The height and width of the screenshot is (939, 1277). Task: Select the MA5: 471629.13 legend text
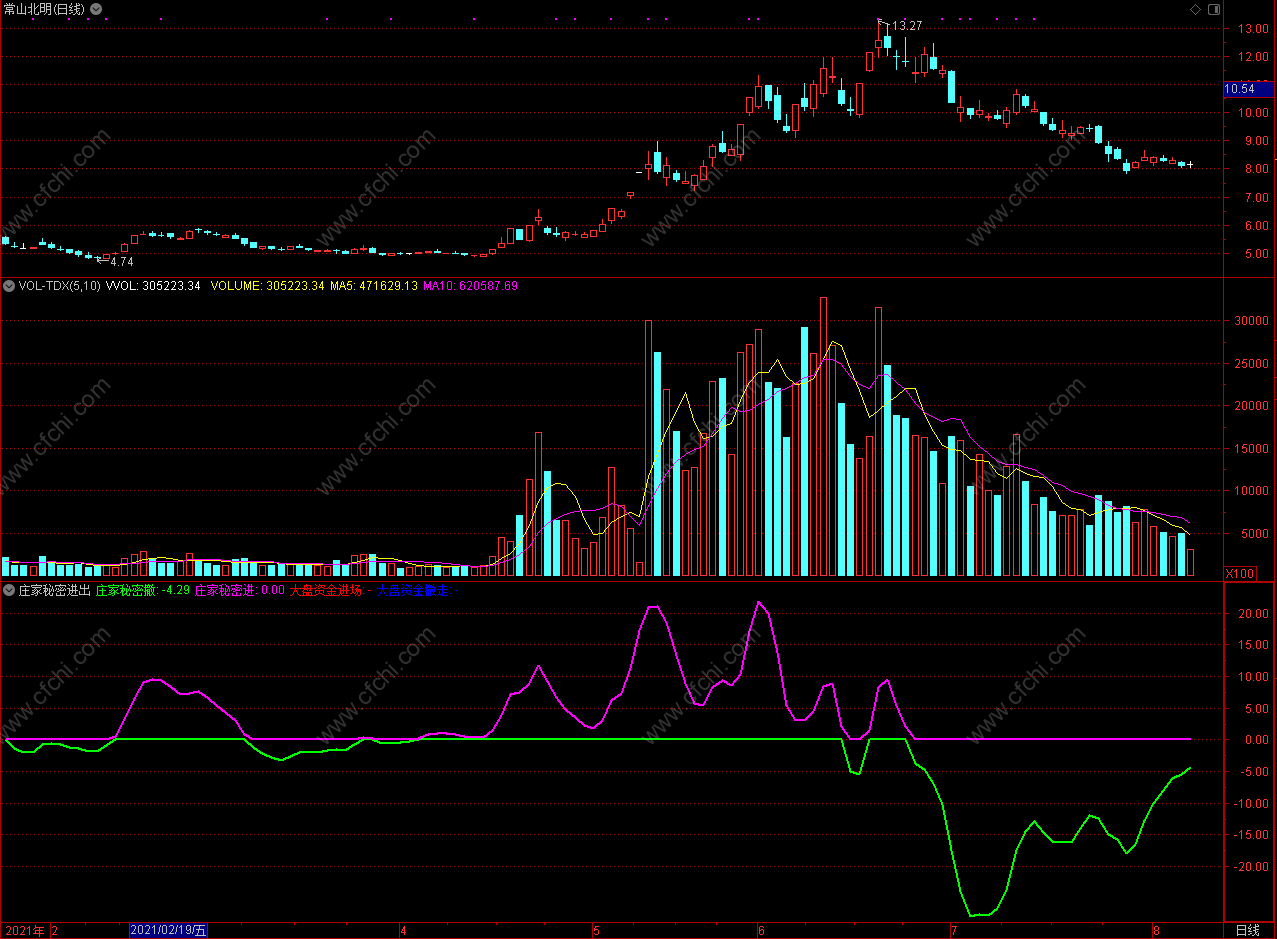[374, 286]
